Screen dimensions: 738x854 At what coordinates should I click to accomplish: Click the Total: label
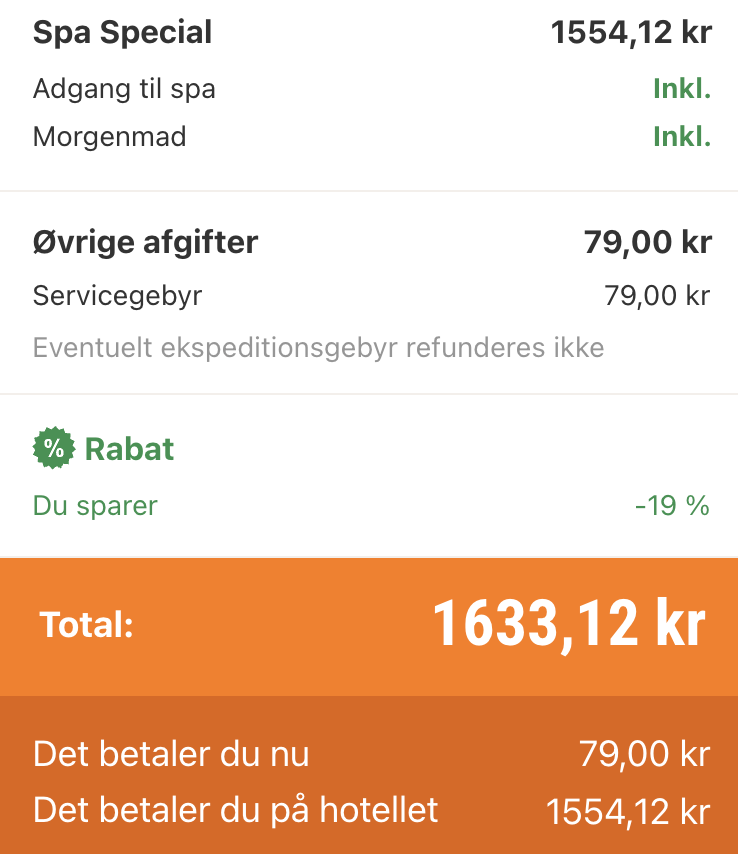tap(86, 626)
